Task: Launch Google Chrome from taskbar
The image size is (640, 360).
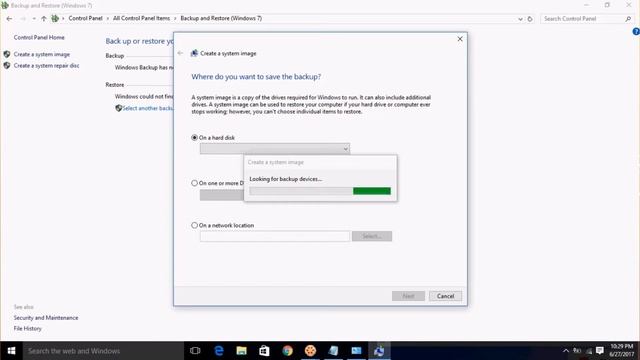Action: pyautogui.click(x=287, y=351)
